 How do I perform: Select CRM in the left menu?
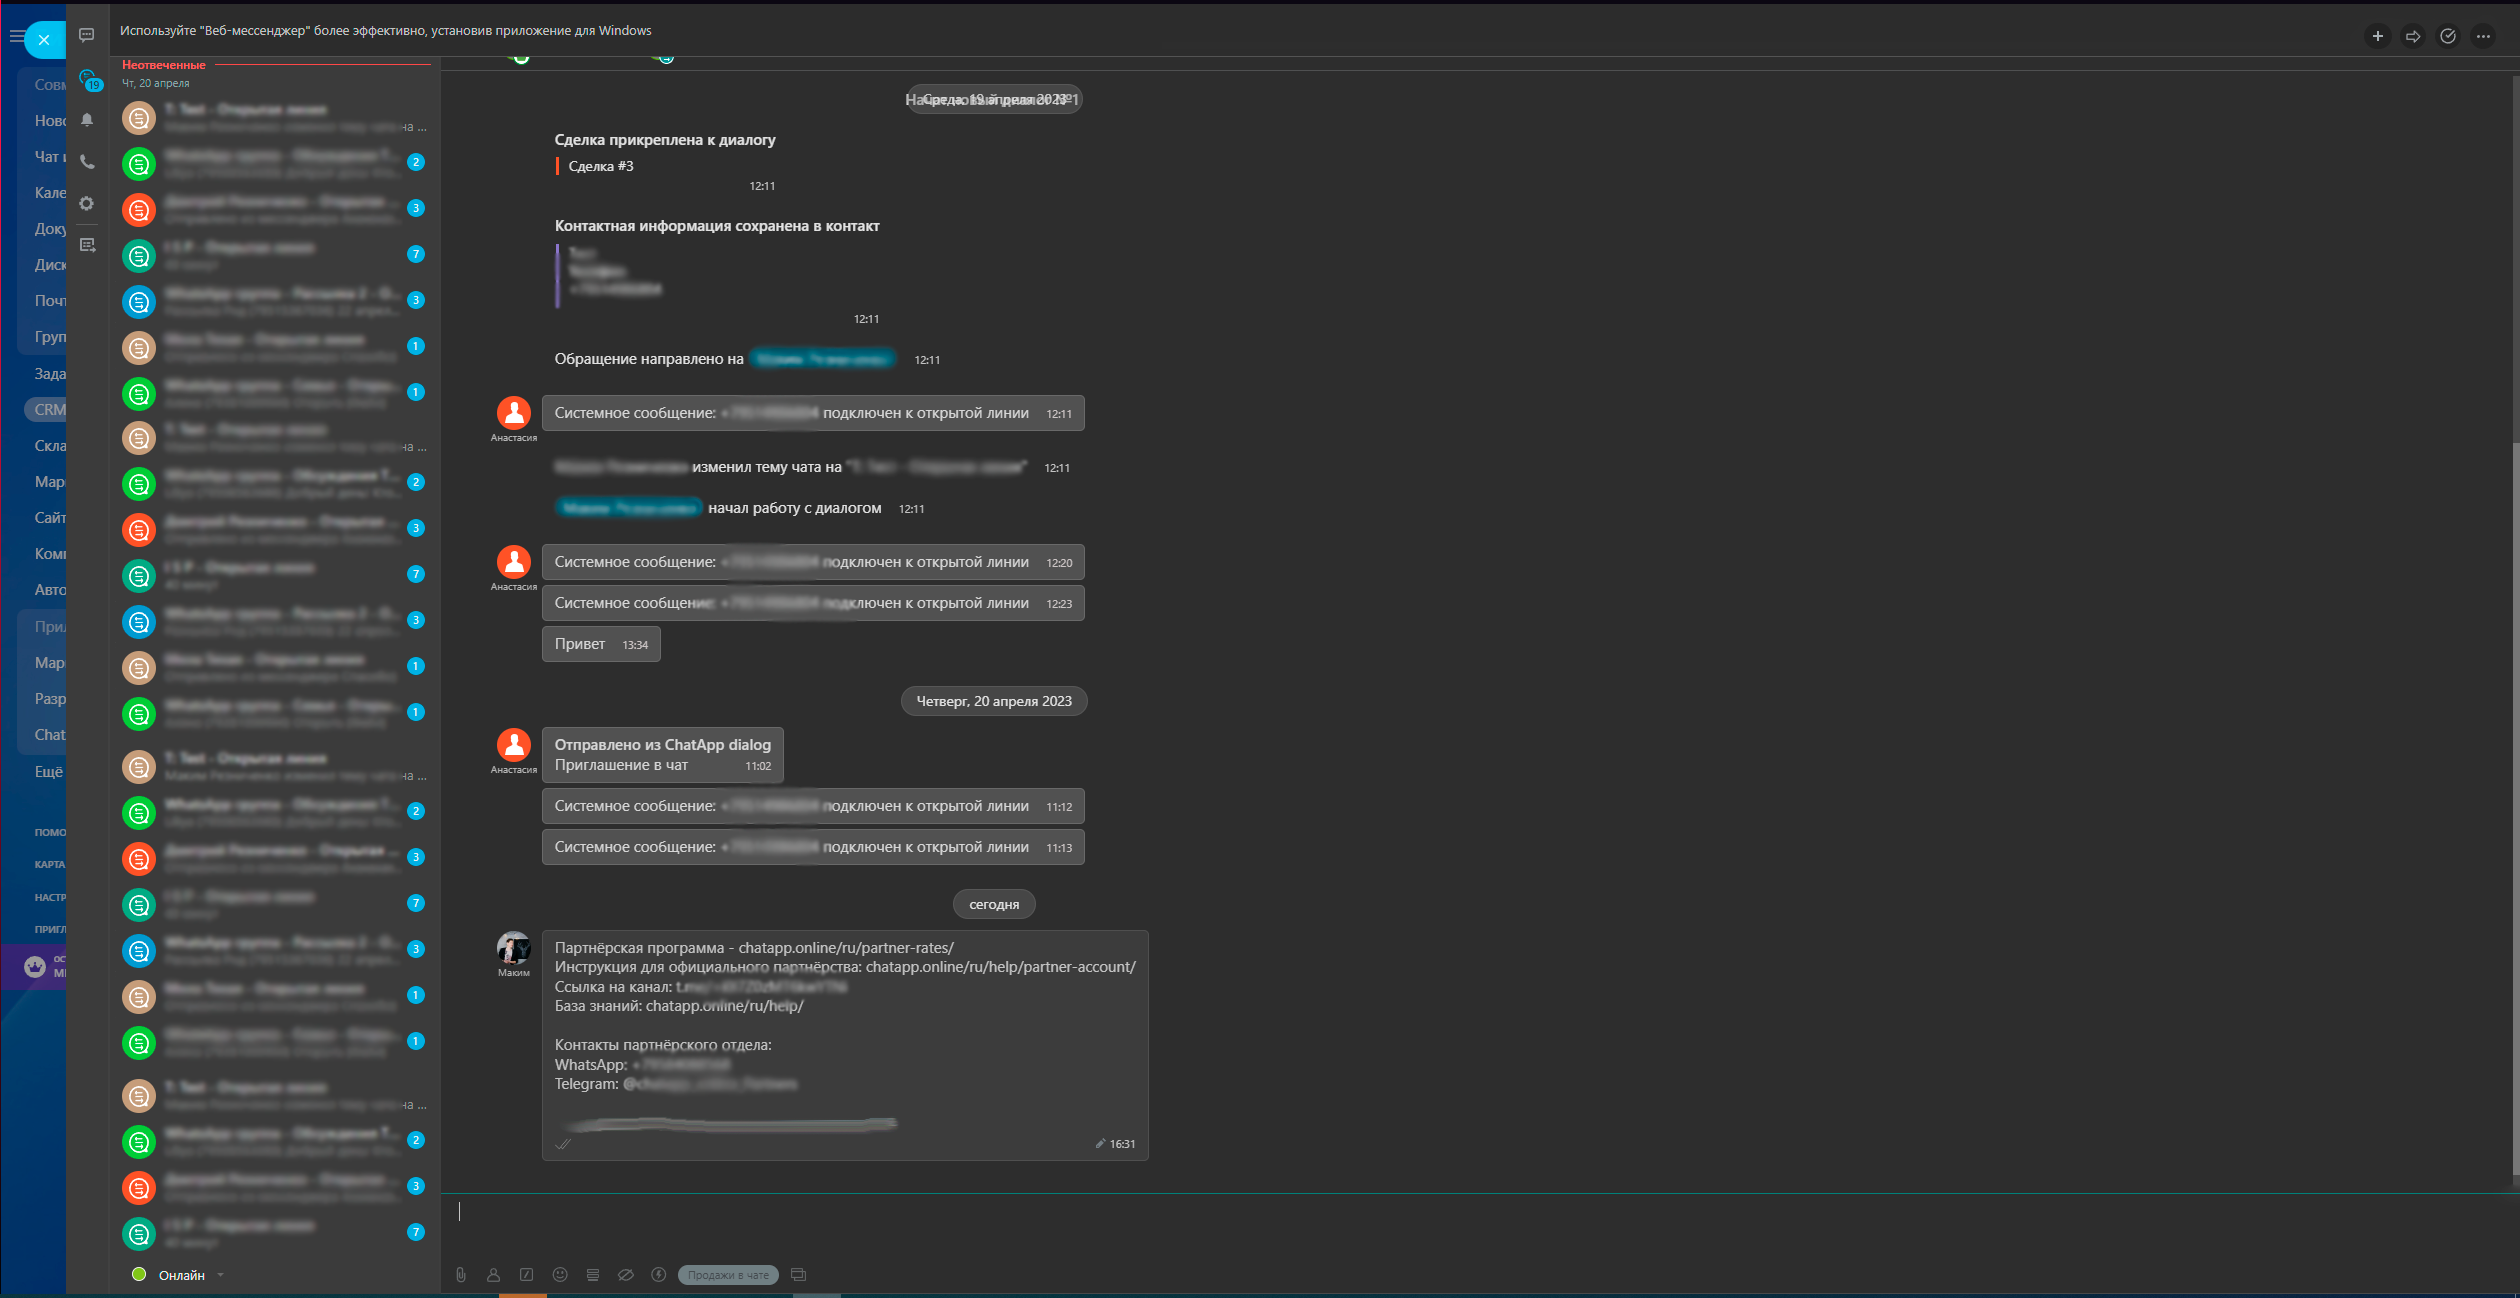tap(48, 410)
